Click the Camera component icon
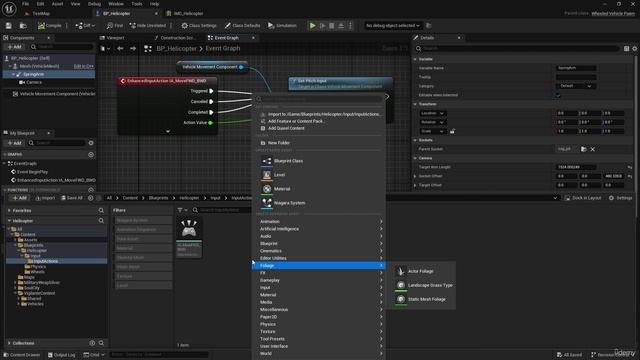 pyautogui.click(x=22, y=82)
